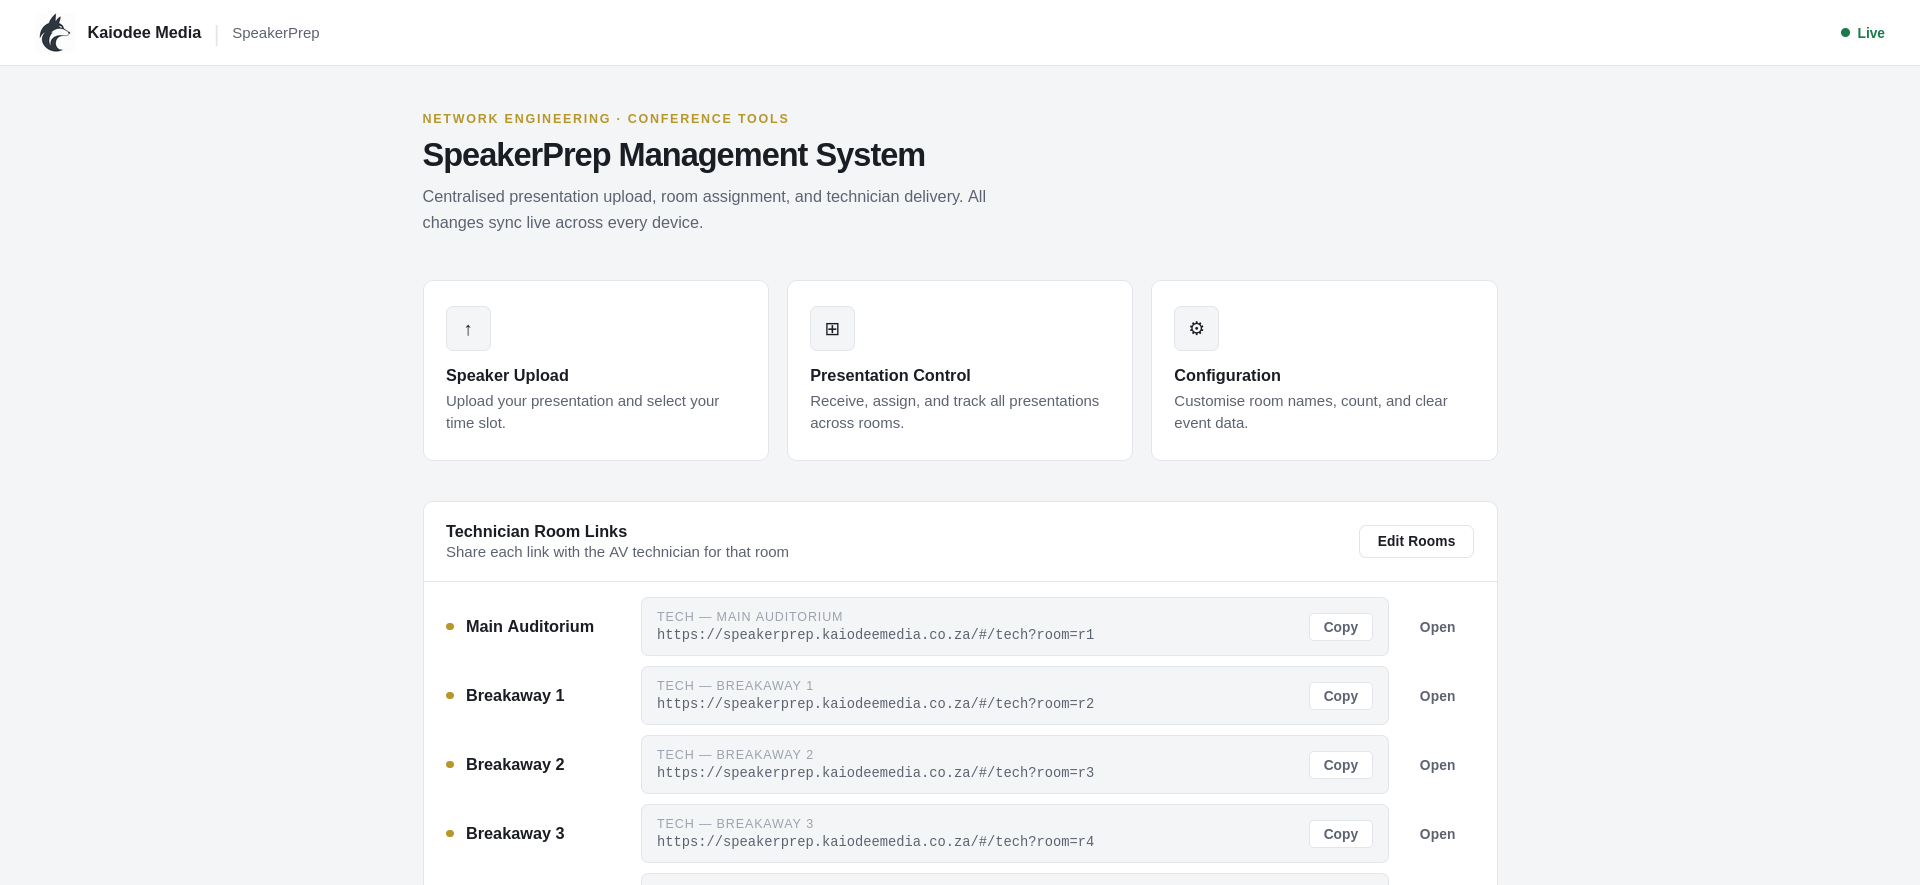Viewport: 1920px width, 885px height.
Task: Click the Technician Room Links heading
Action: coord(536,532)
